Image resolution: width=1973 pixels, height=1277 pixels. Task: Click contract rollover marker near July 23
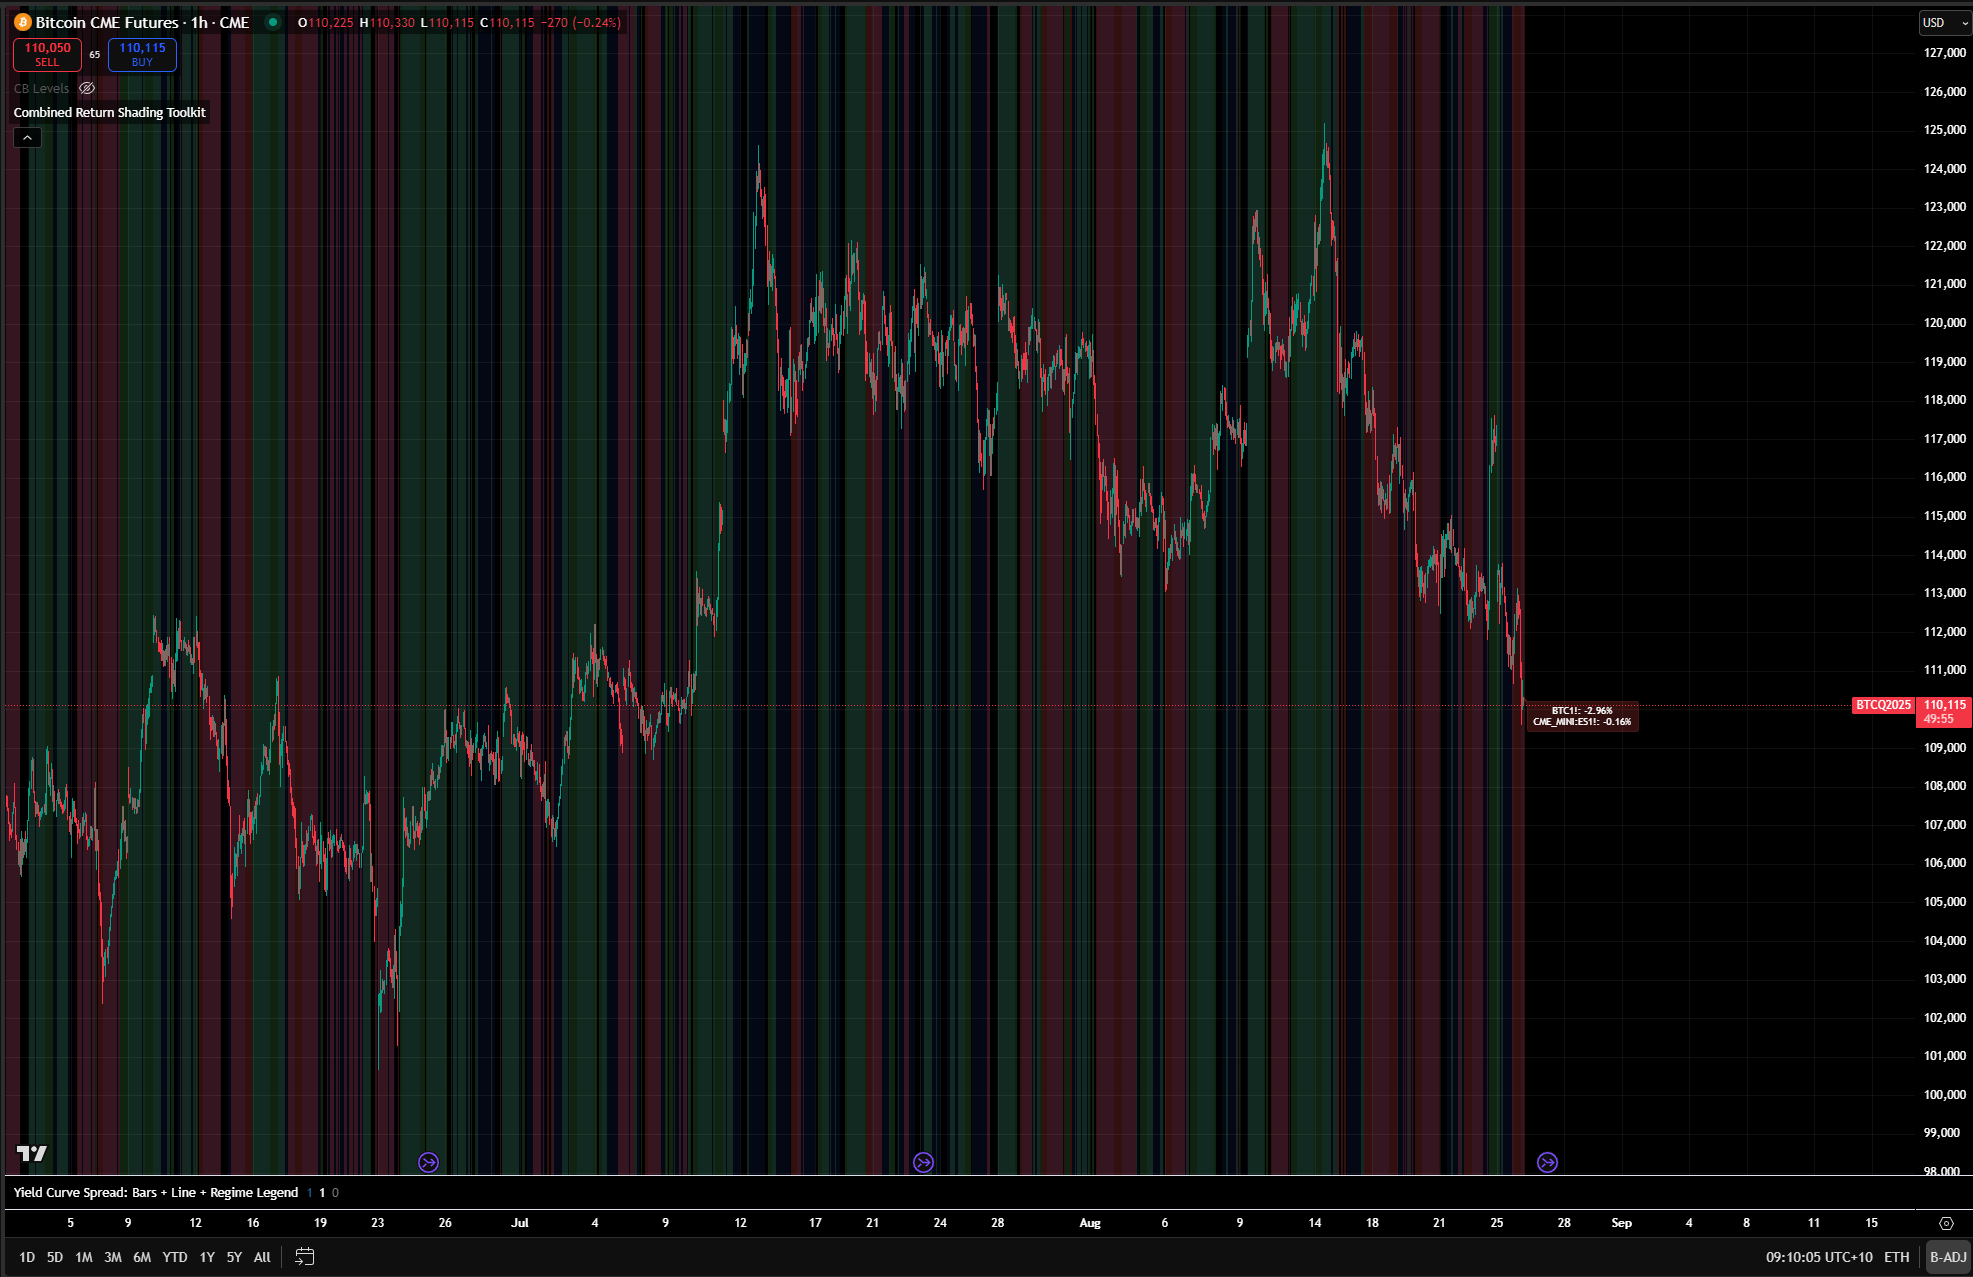(x=923, y=1162)
